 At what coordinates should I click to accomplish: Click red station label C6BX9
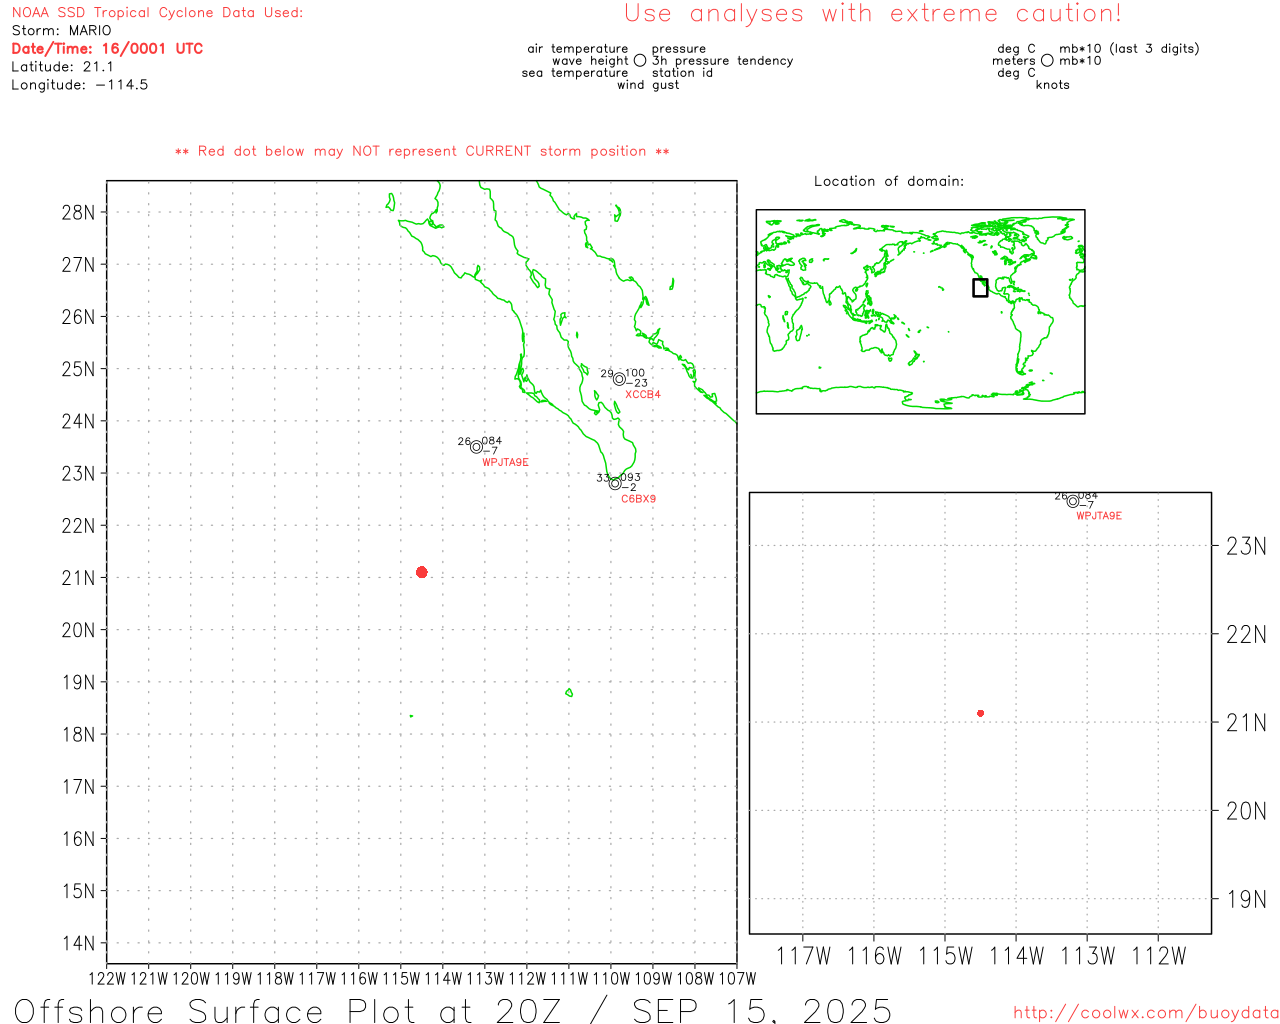639,498
